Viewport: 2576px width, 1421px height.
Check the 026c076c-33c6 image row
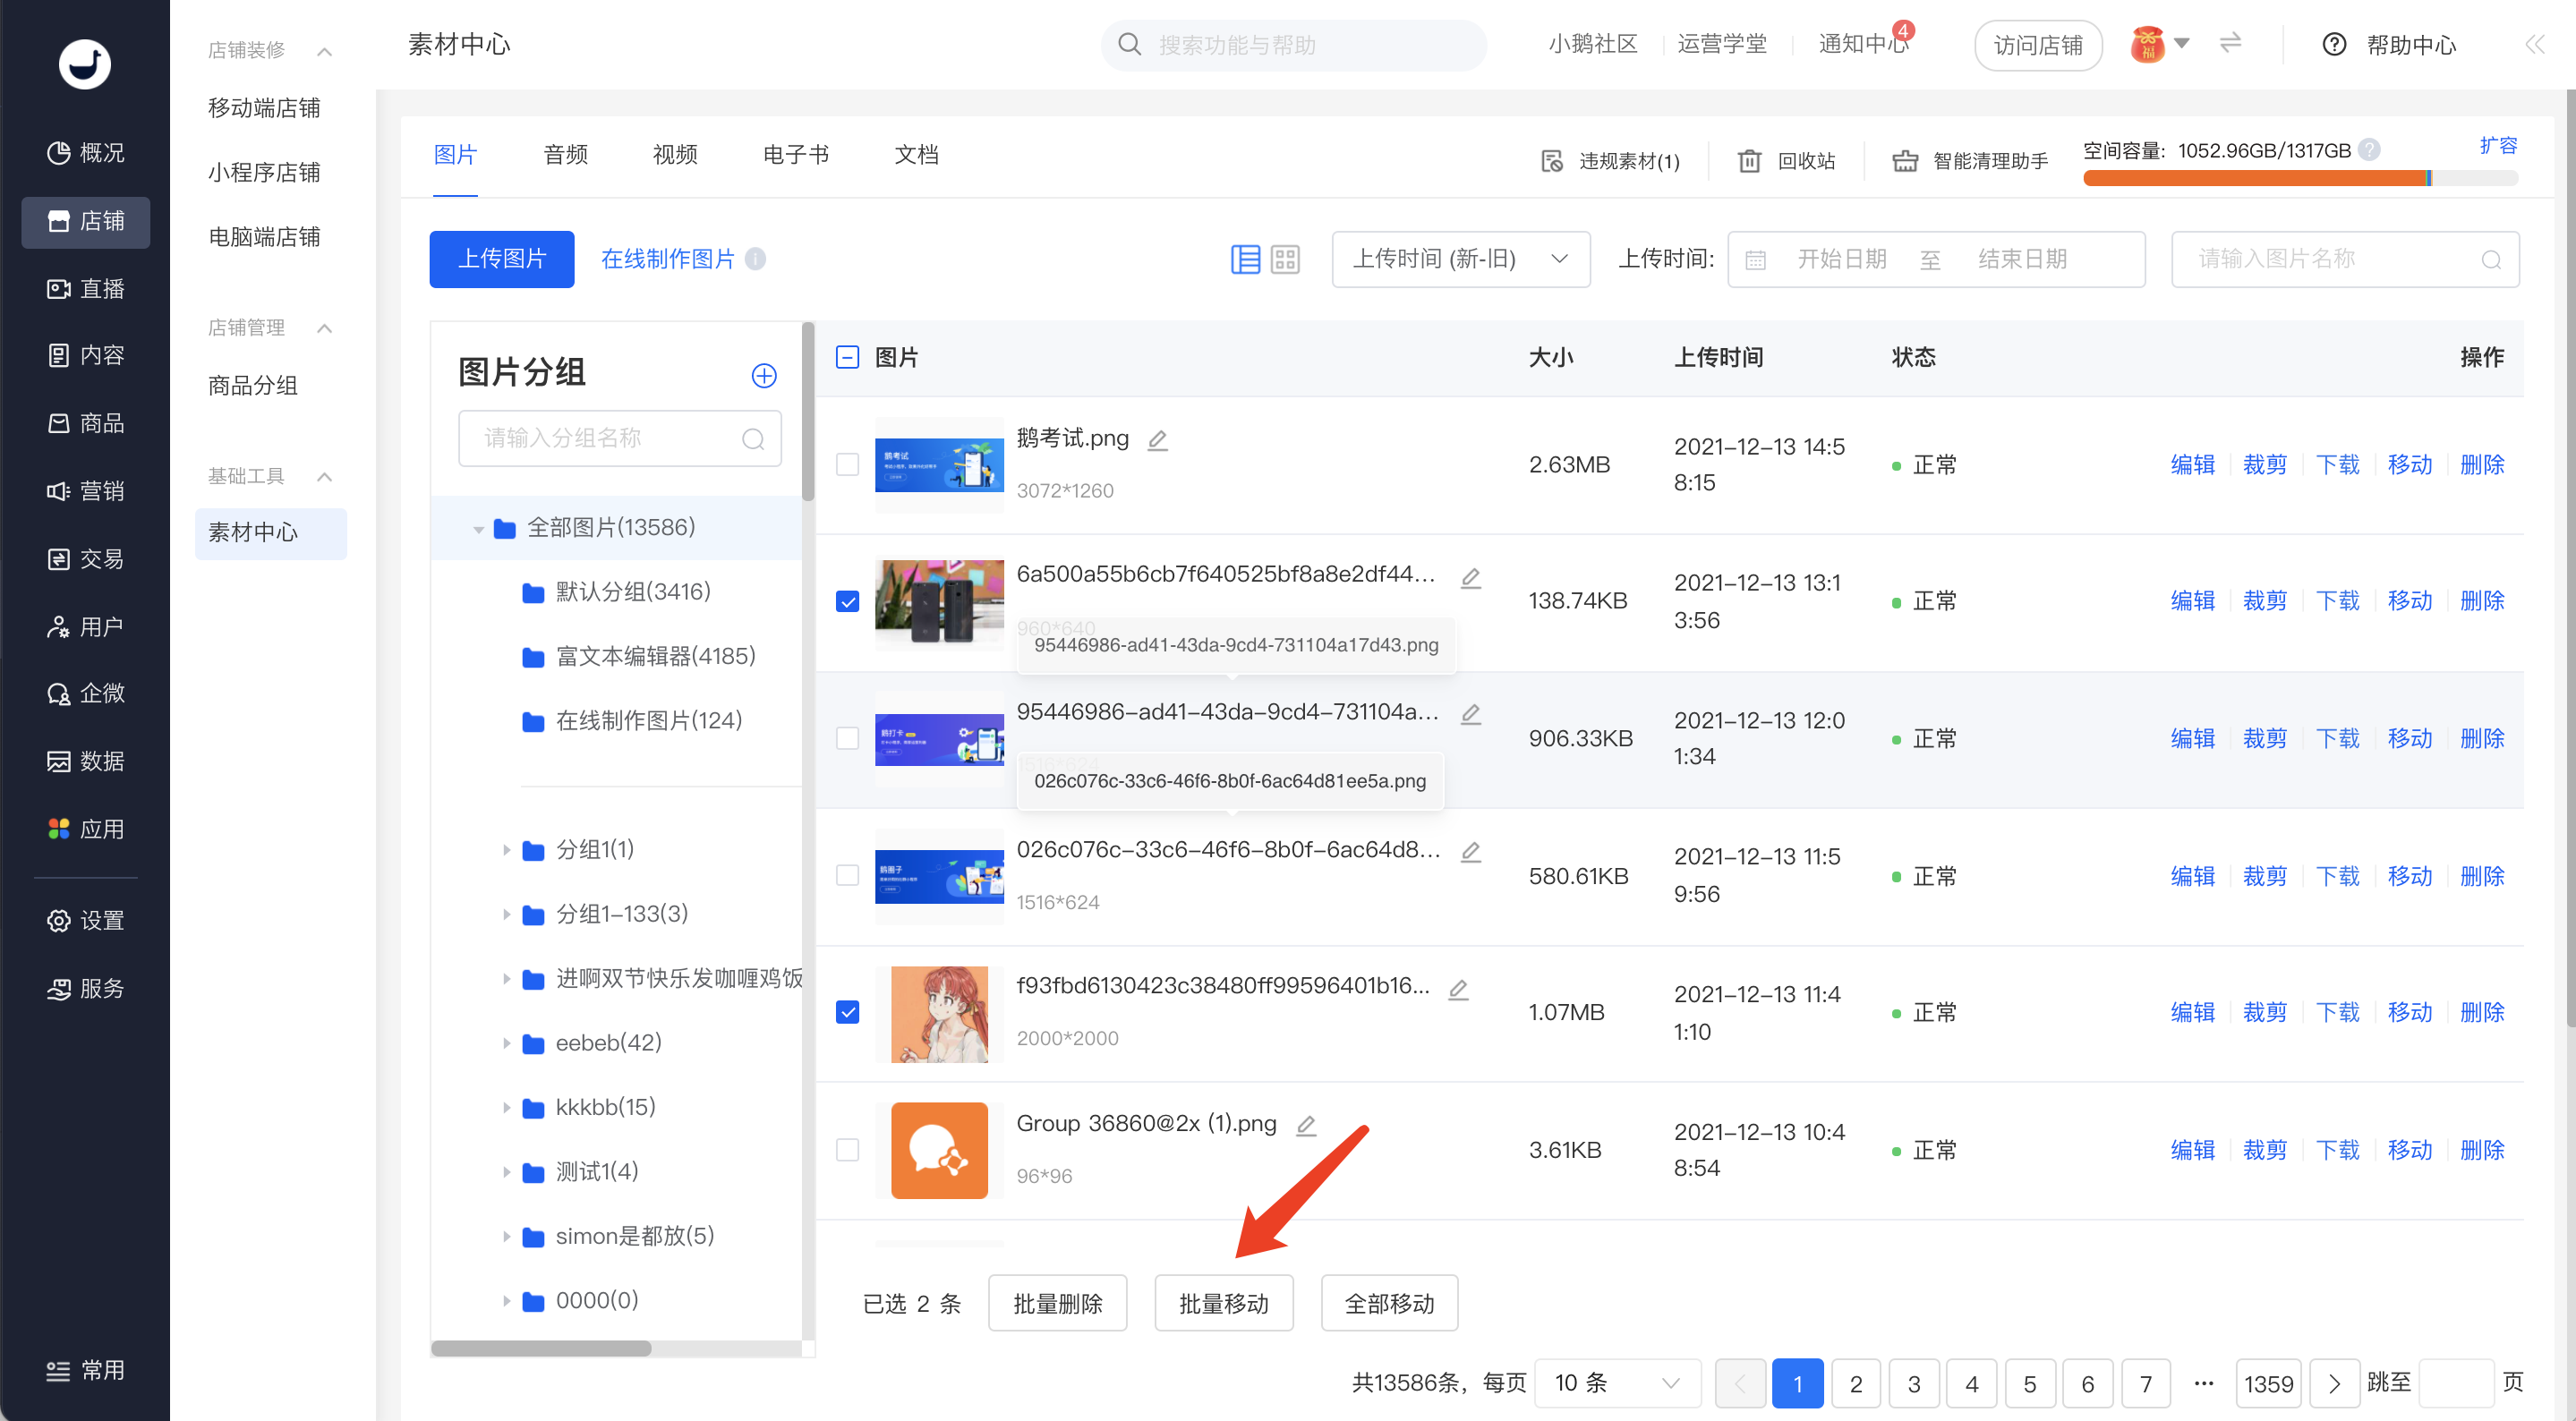tap(847, 875)
